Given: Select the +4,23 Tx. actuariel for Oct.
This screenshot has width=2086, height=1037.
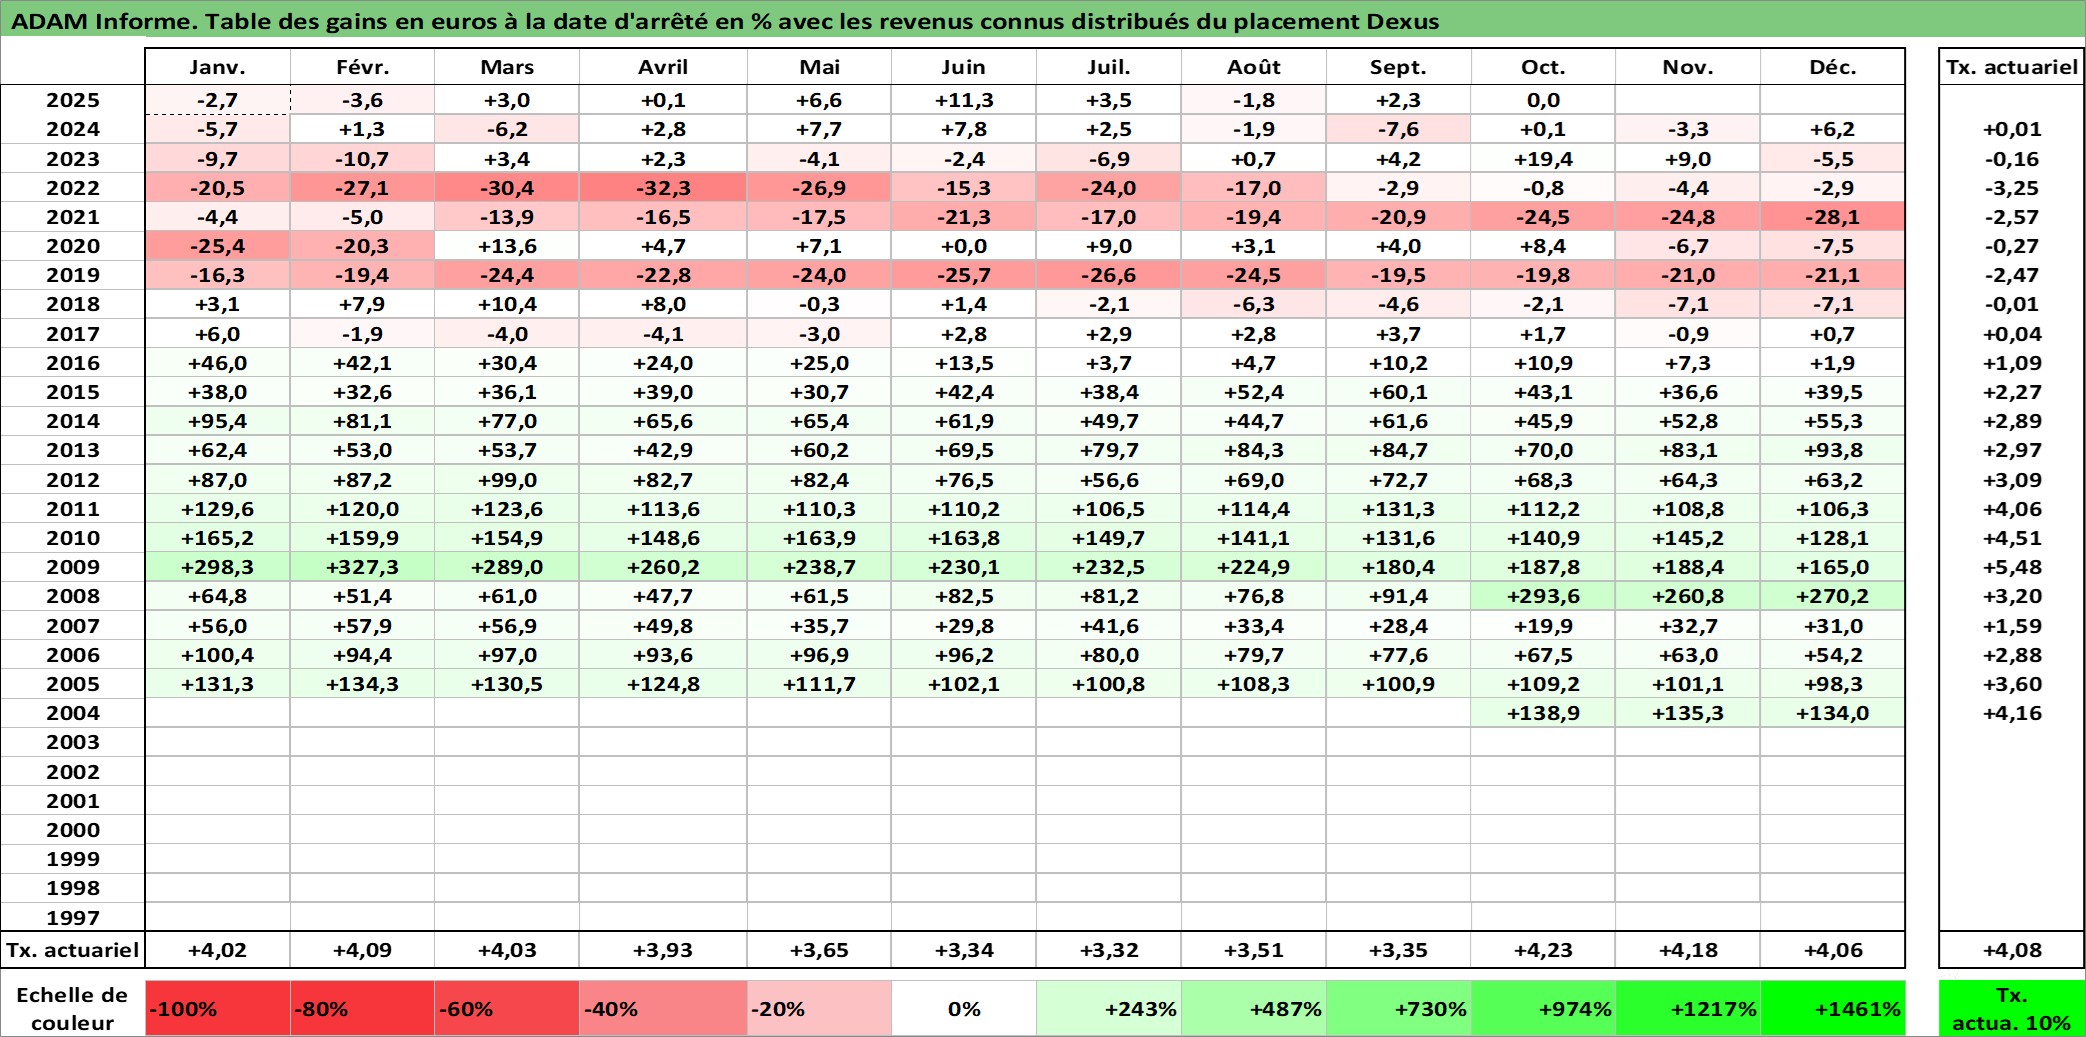Looking at the screenshot, I should (x=1543, y=950).
